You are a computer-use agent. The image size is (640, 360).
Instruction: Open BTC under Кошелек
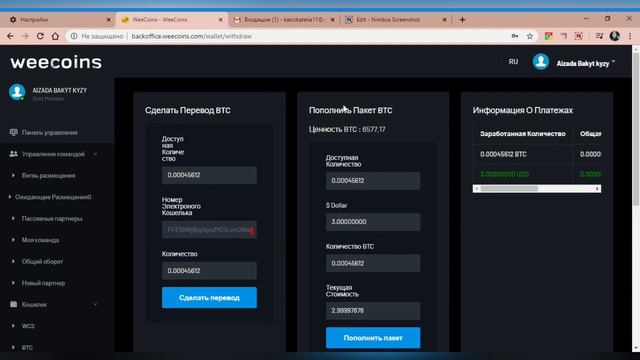(x=27, y=348)
